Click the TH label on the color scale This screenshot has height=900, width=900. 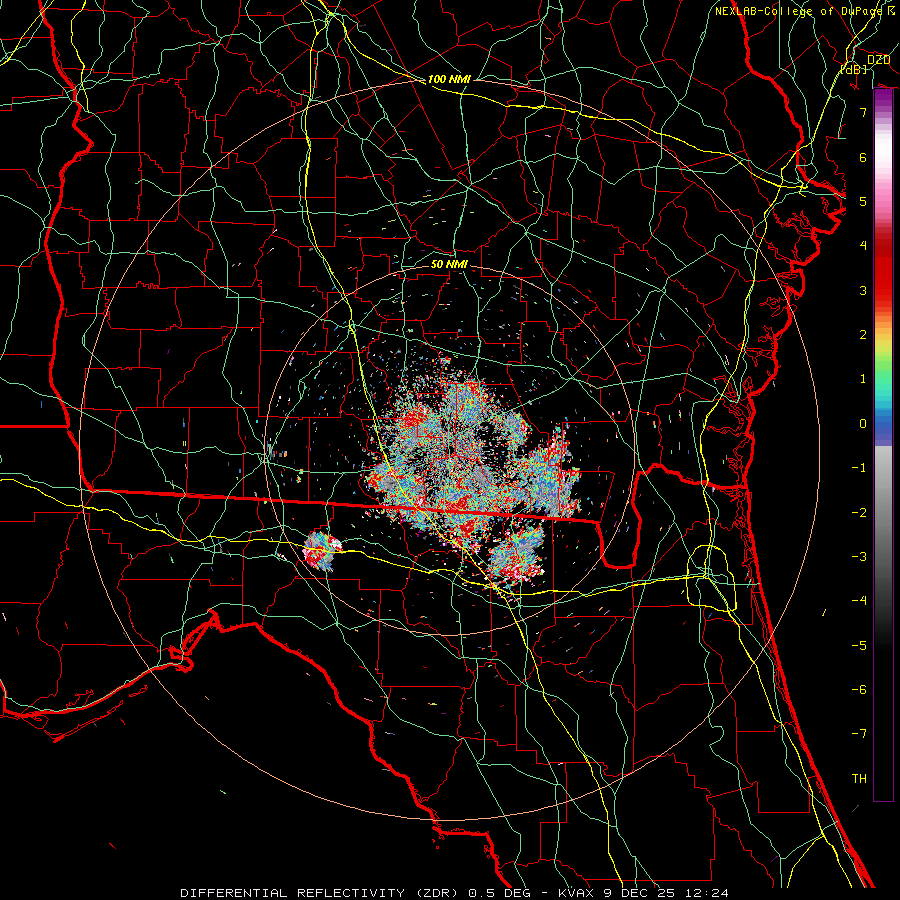coord(859,779)
